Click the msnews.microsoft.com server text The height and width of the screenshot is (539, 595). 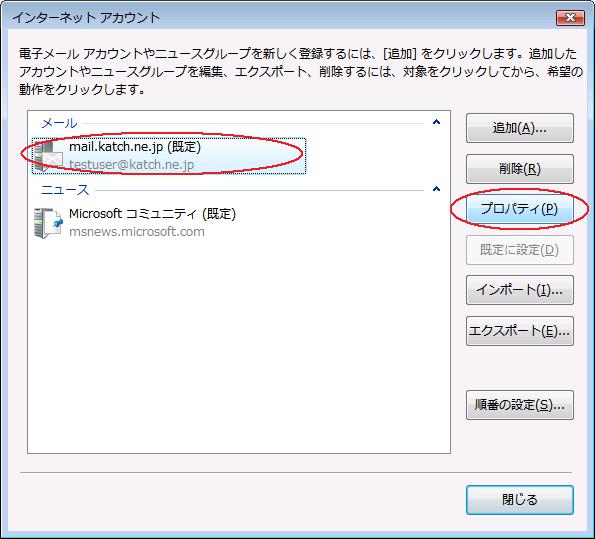coord(137,232)
